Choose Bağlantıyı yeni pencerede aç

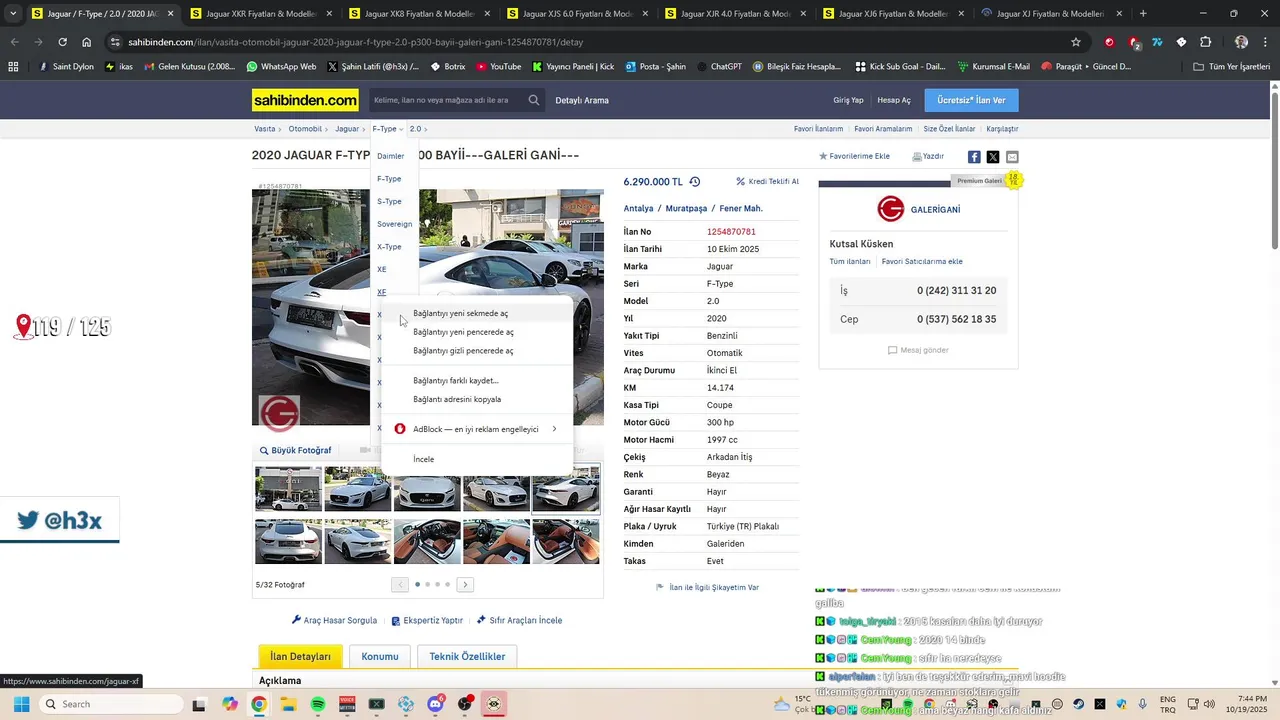click(477, 332)
